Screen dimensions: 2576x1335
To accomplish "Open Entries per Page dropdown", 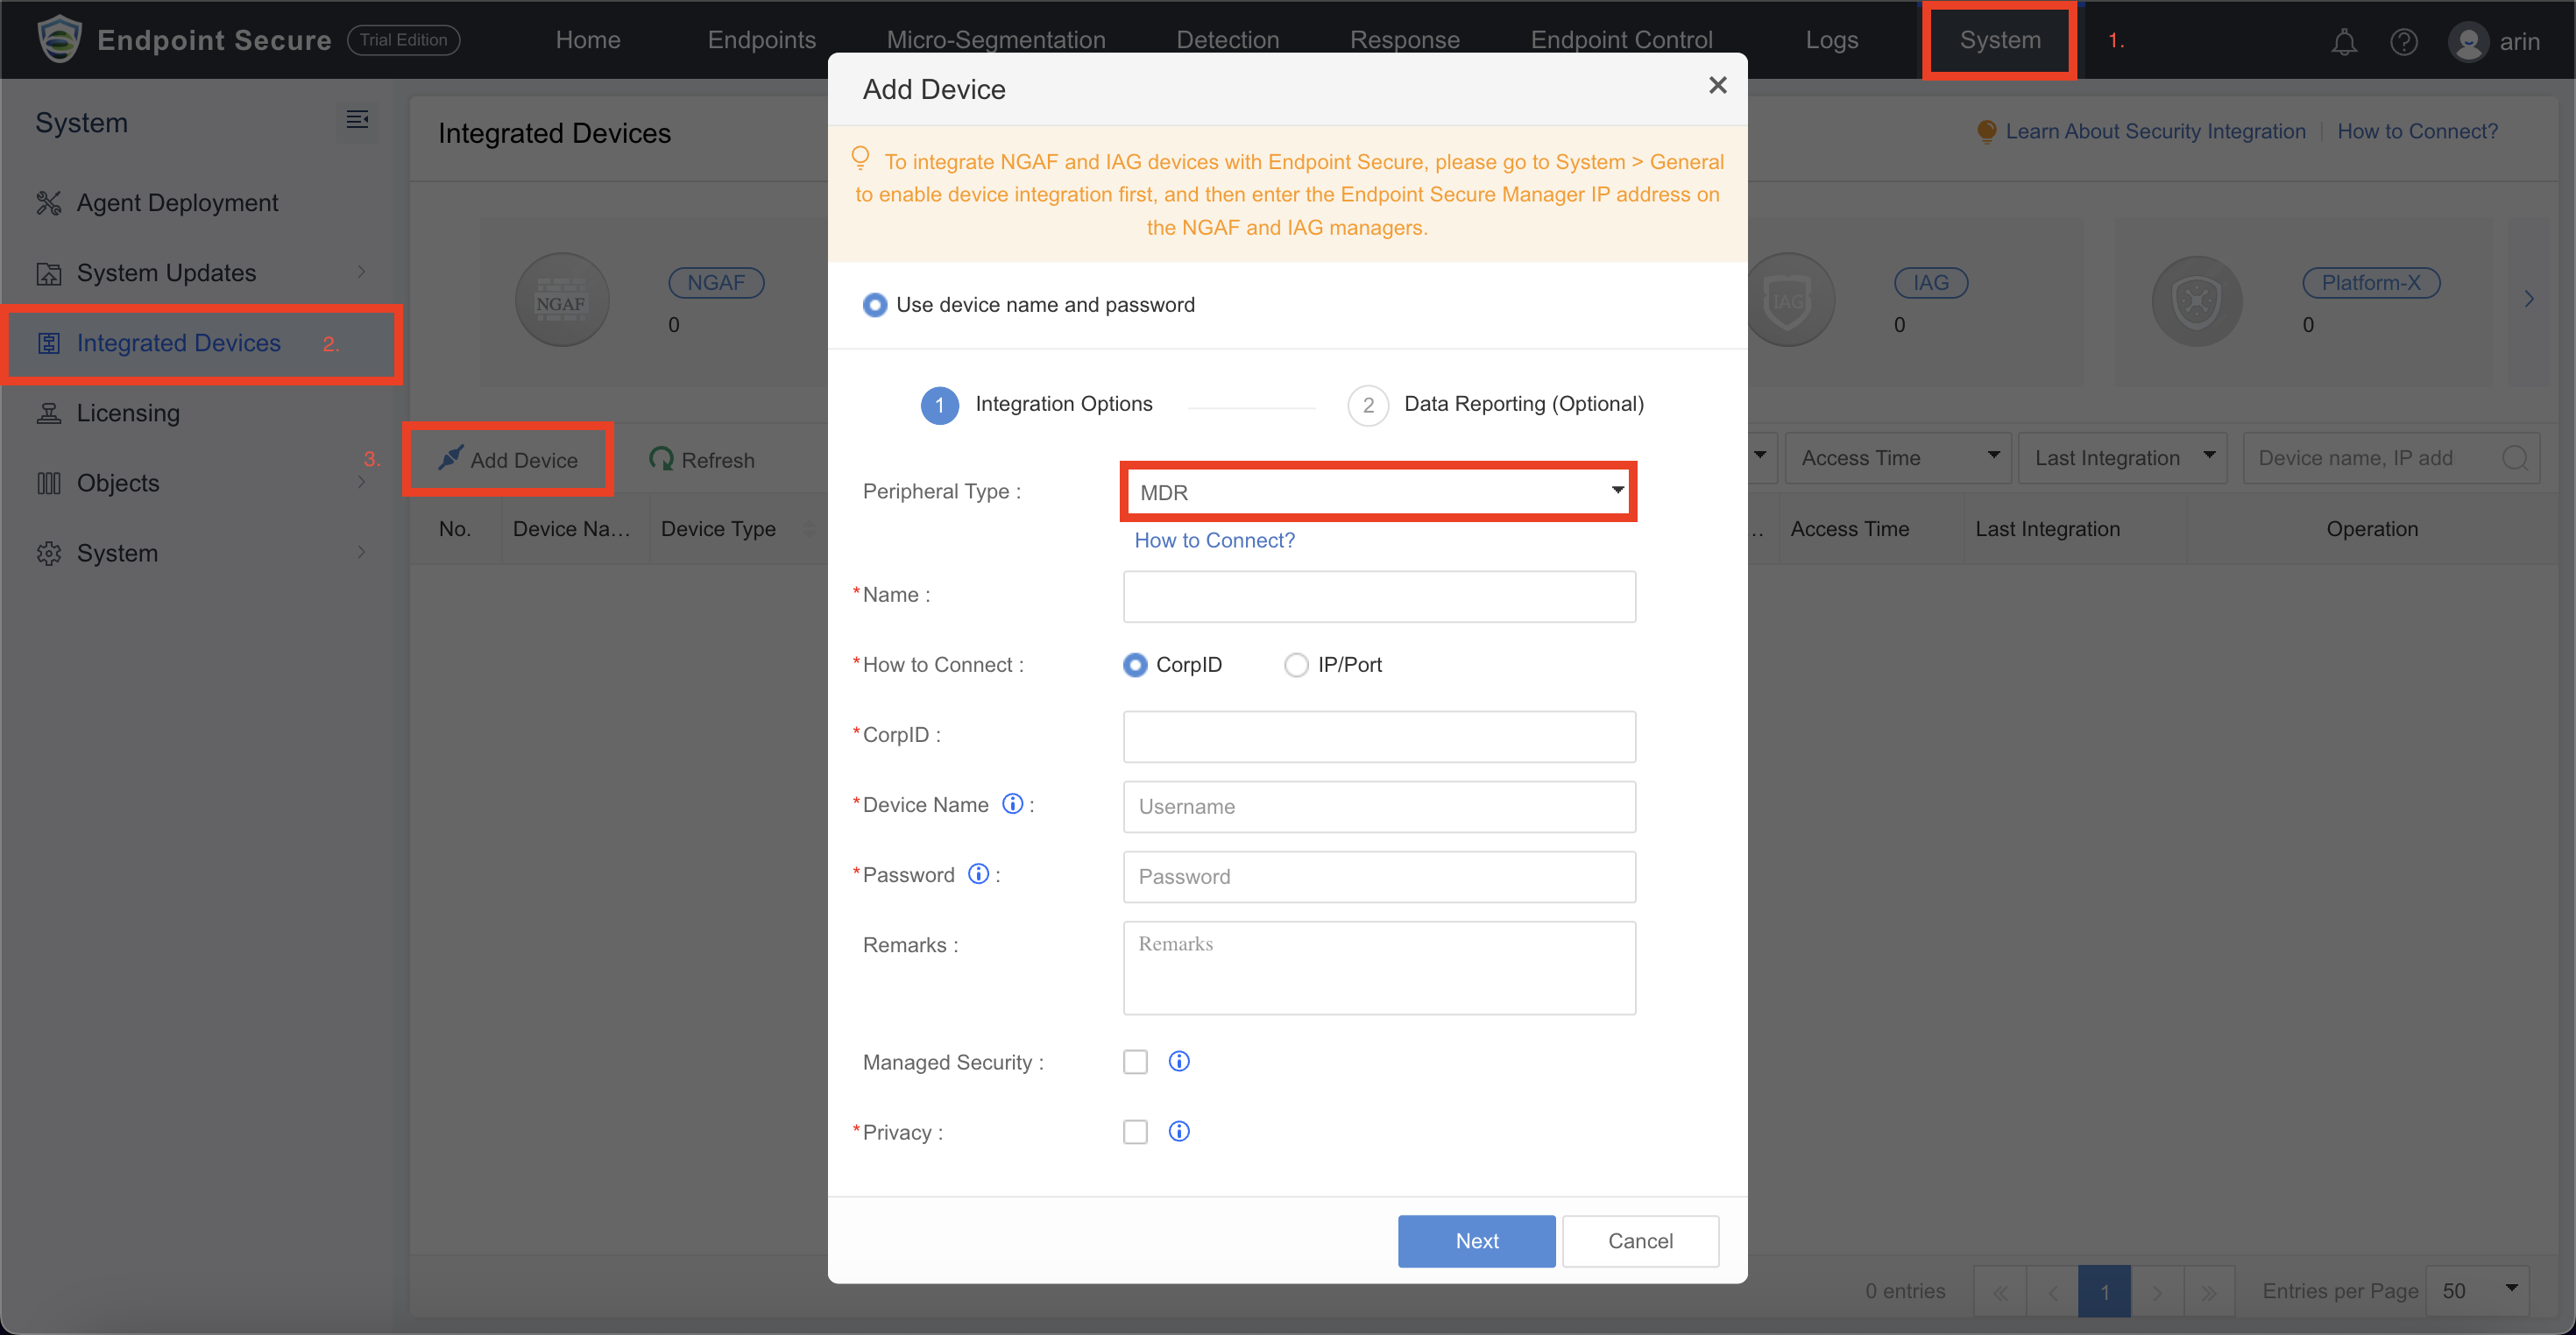I will click(2477, 1291).
